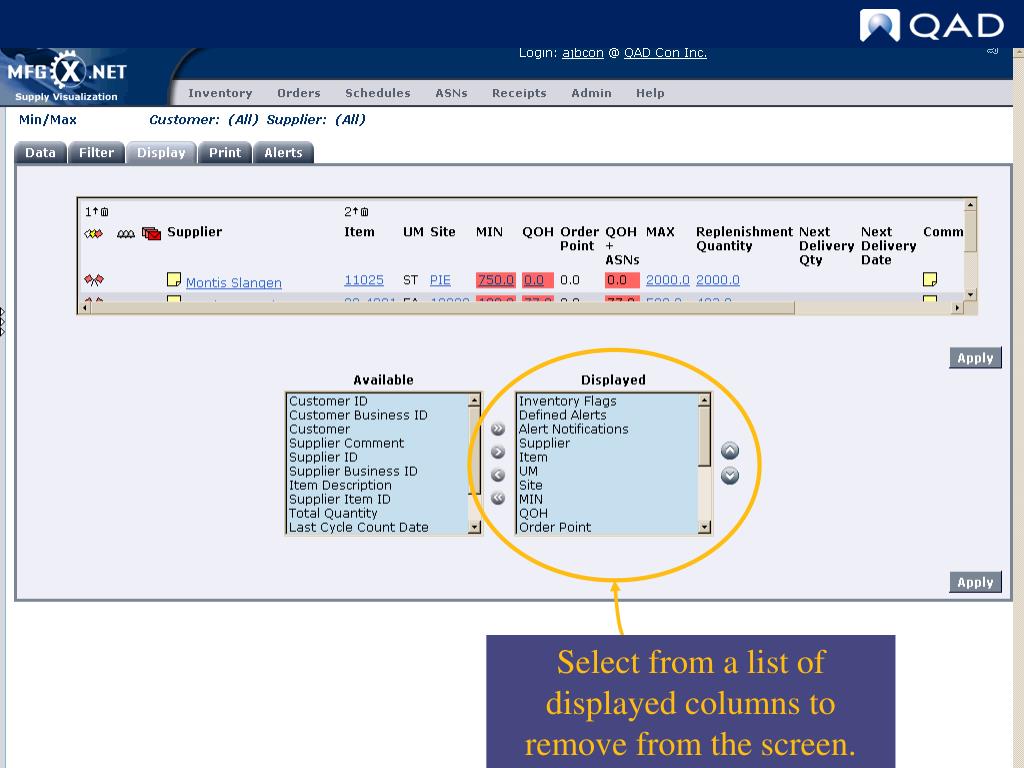Click the QAD logo
Viewport: 1024px width, 768px height.
pos(932,26)
